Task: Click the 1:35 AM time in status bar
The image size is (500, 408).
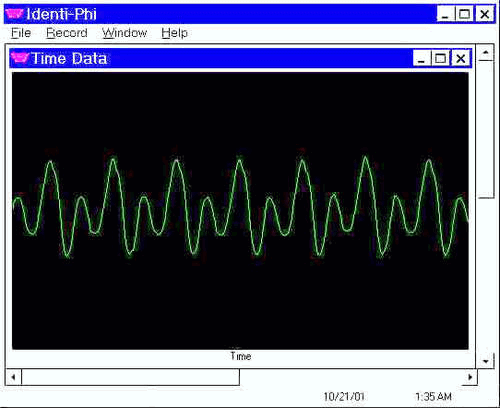Action: (x=433, y=397)
